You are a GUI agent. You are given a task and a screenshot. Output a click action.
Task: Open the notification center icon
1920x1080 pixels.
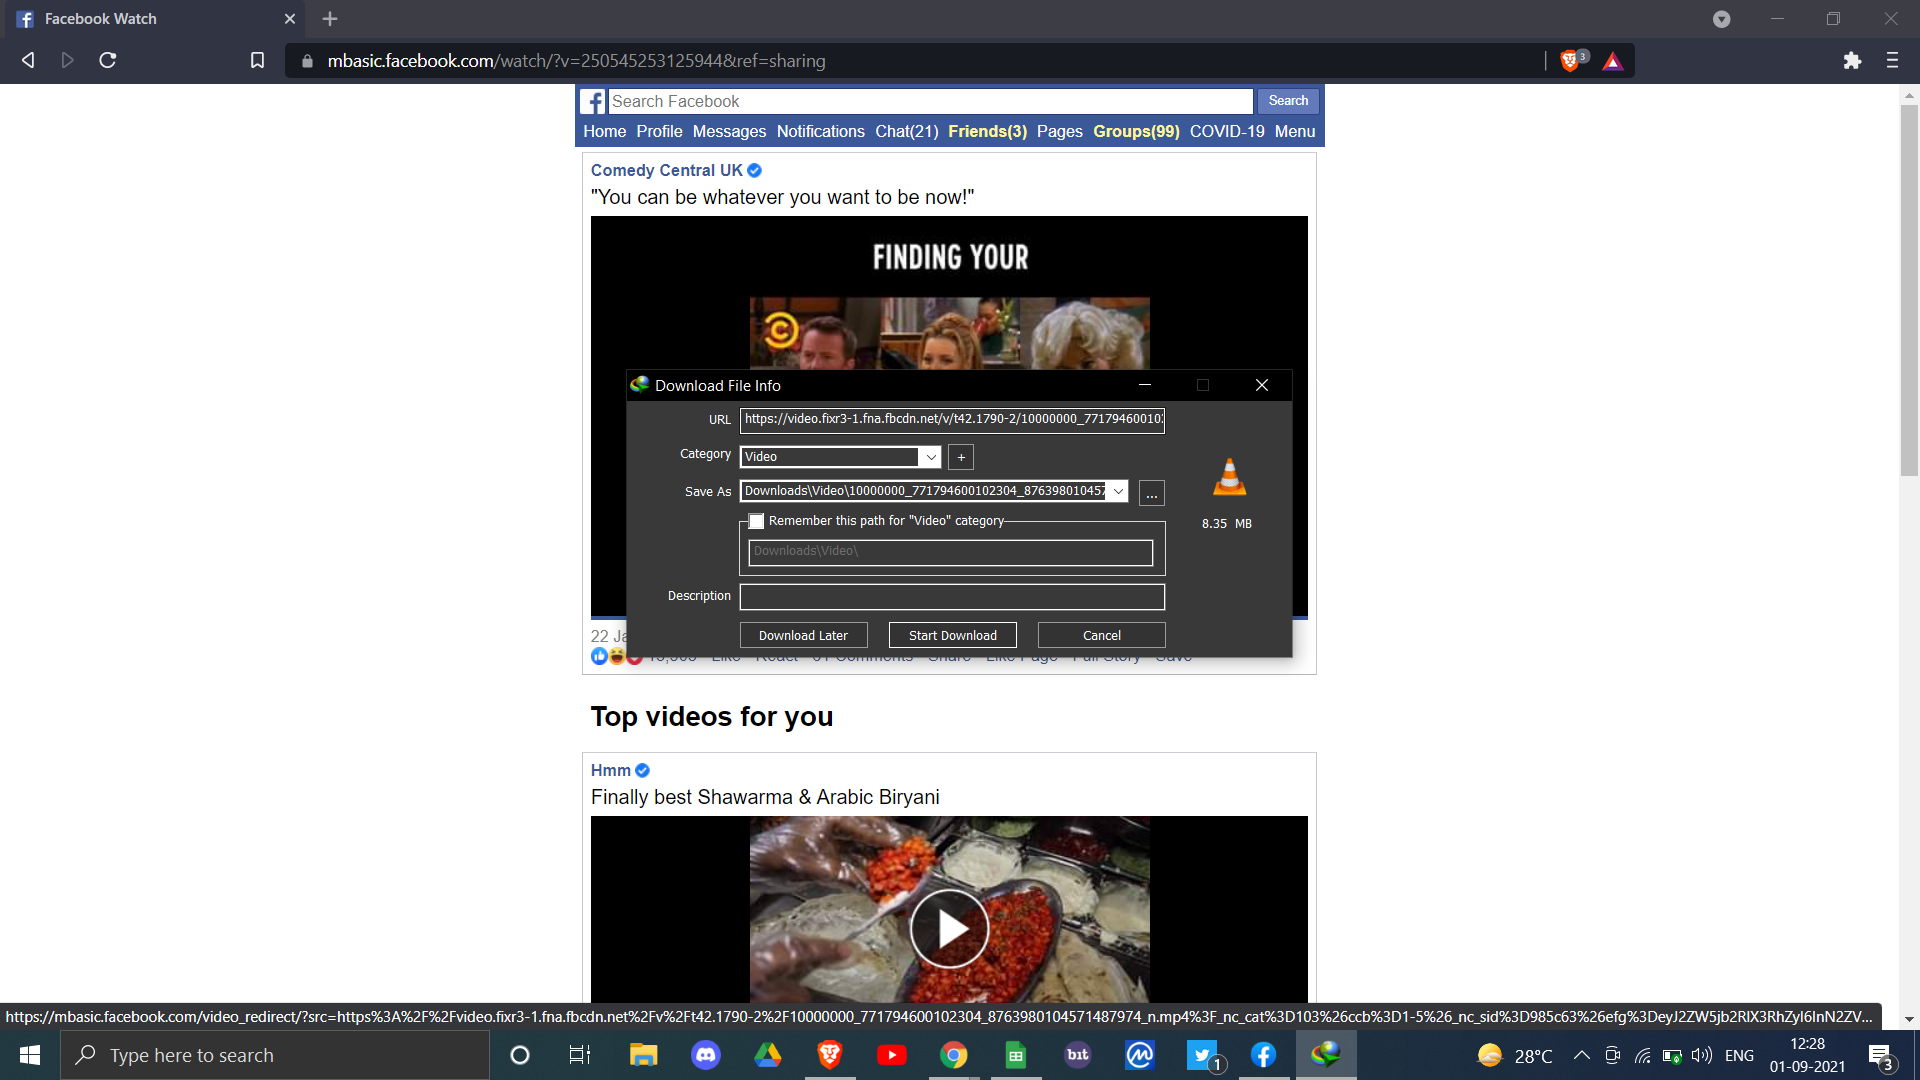[1880, 1055]
